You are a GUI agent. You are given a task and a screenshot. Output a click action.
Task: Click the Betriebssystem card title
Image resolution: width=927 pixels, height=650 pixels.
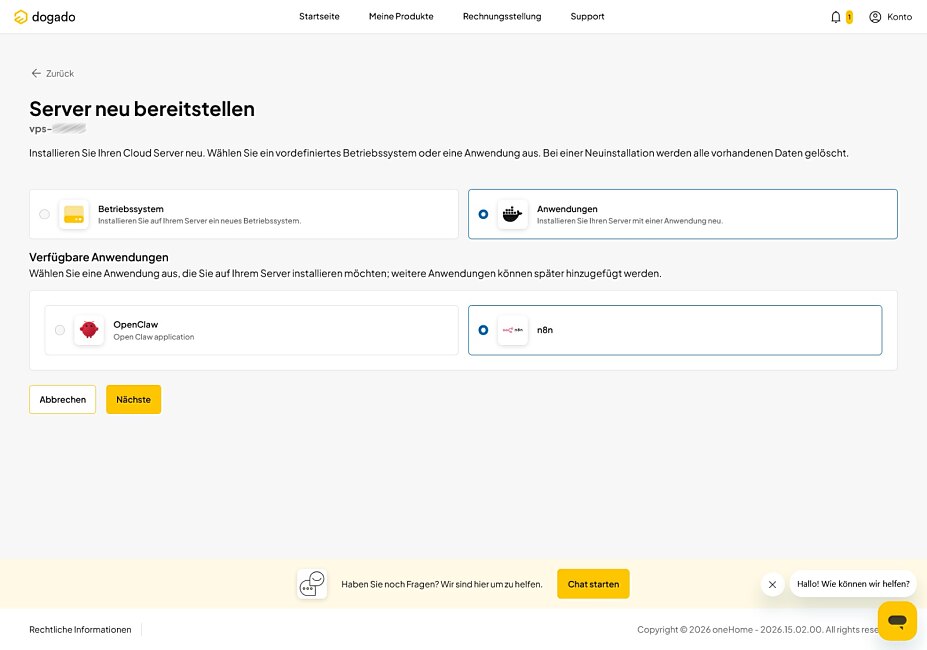pyautogui.click(x=131, y=209)
